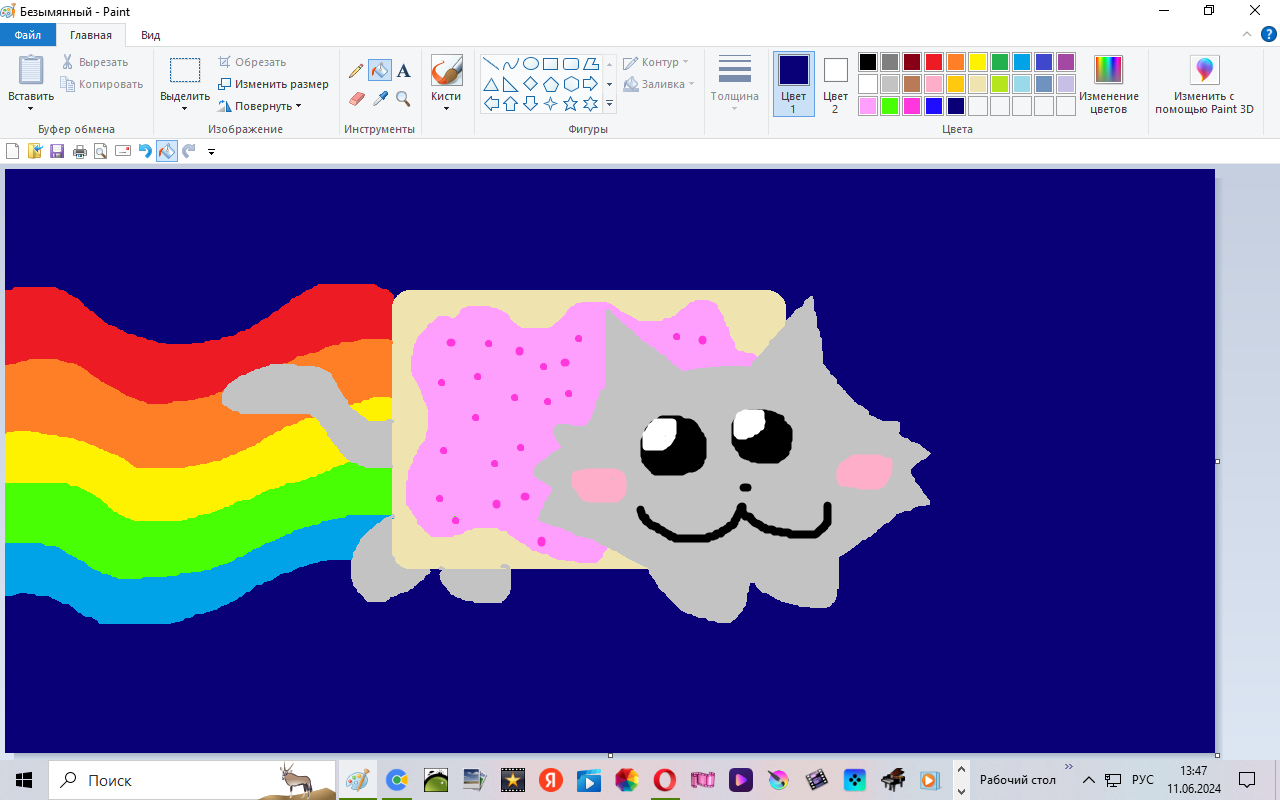Click the Print icon in quick access toolbar
The width and height of the screenshot is (1280, 800).
coord(80,151)
